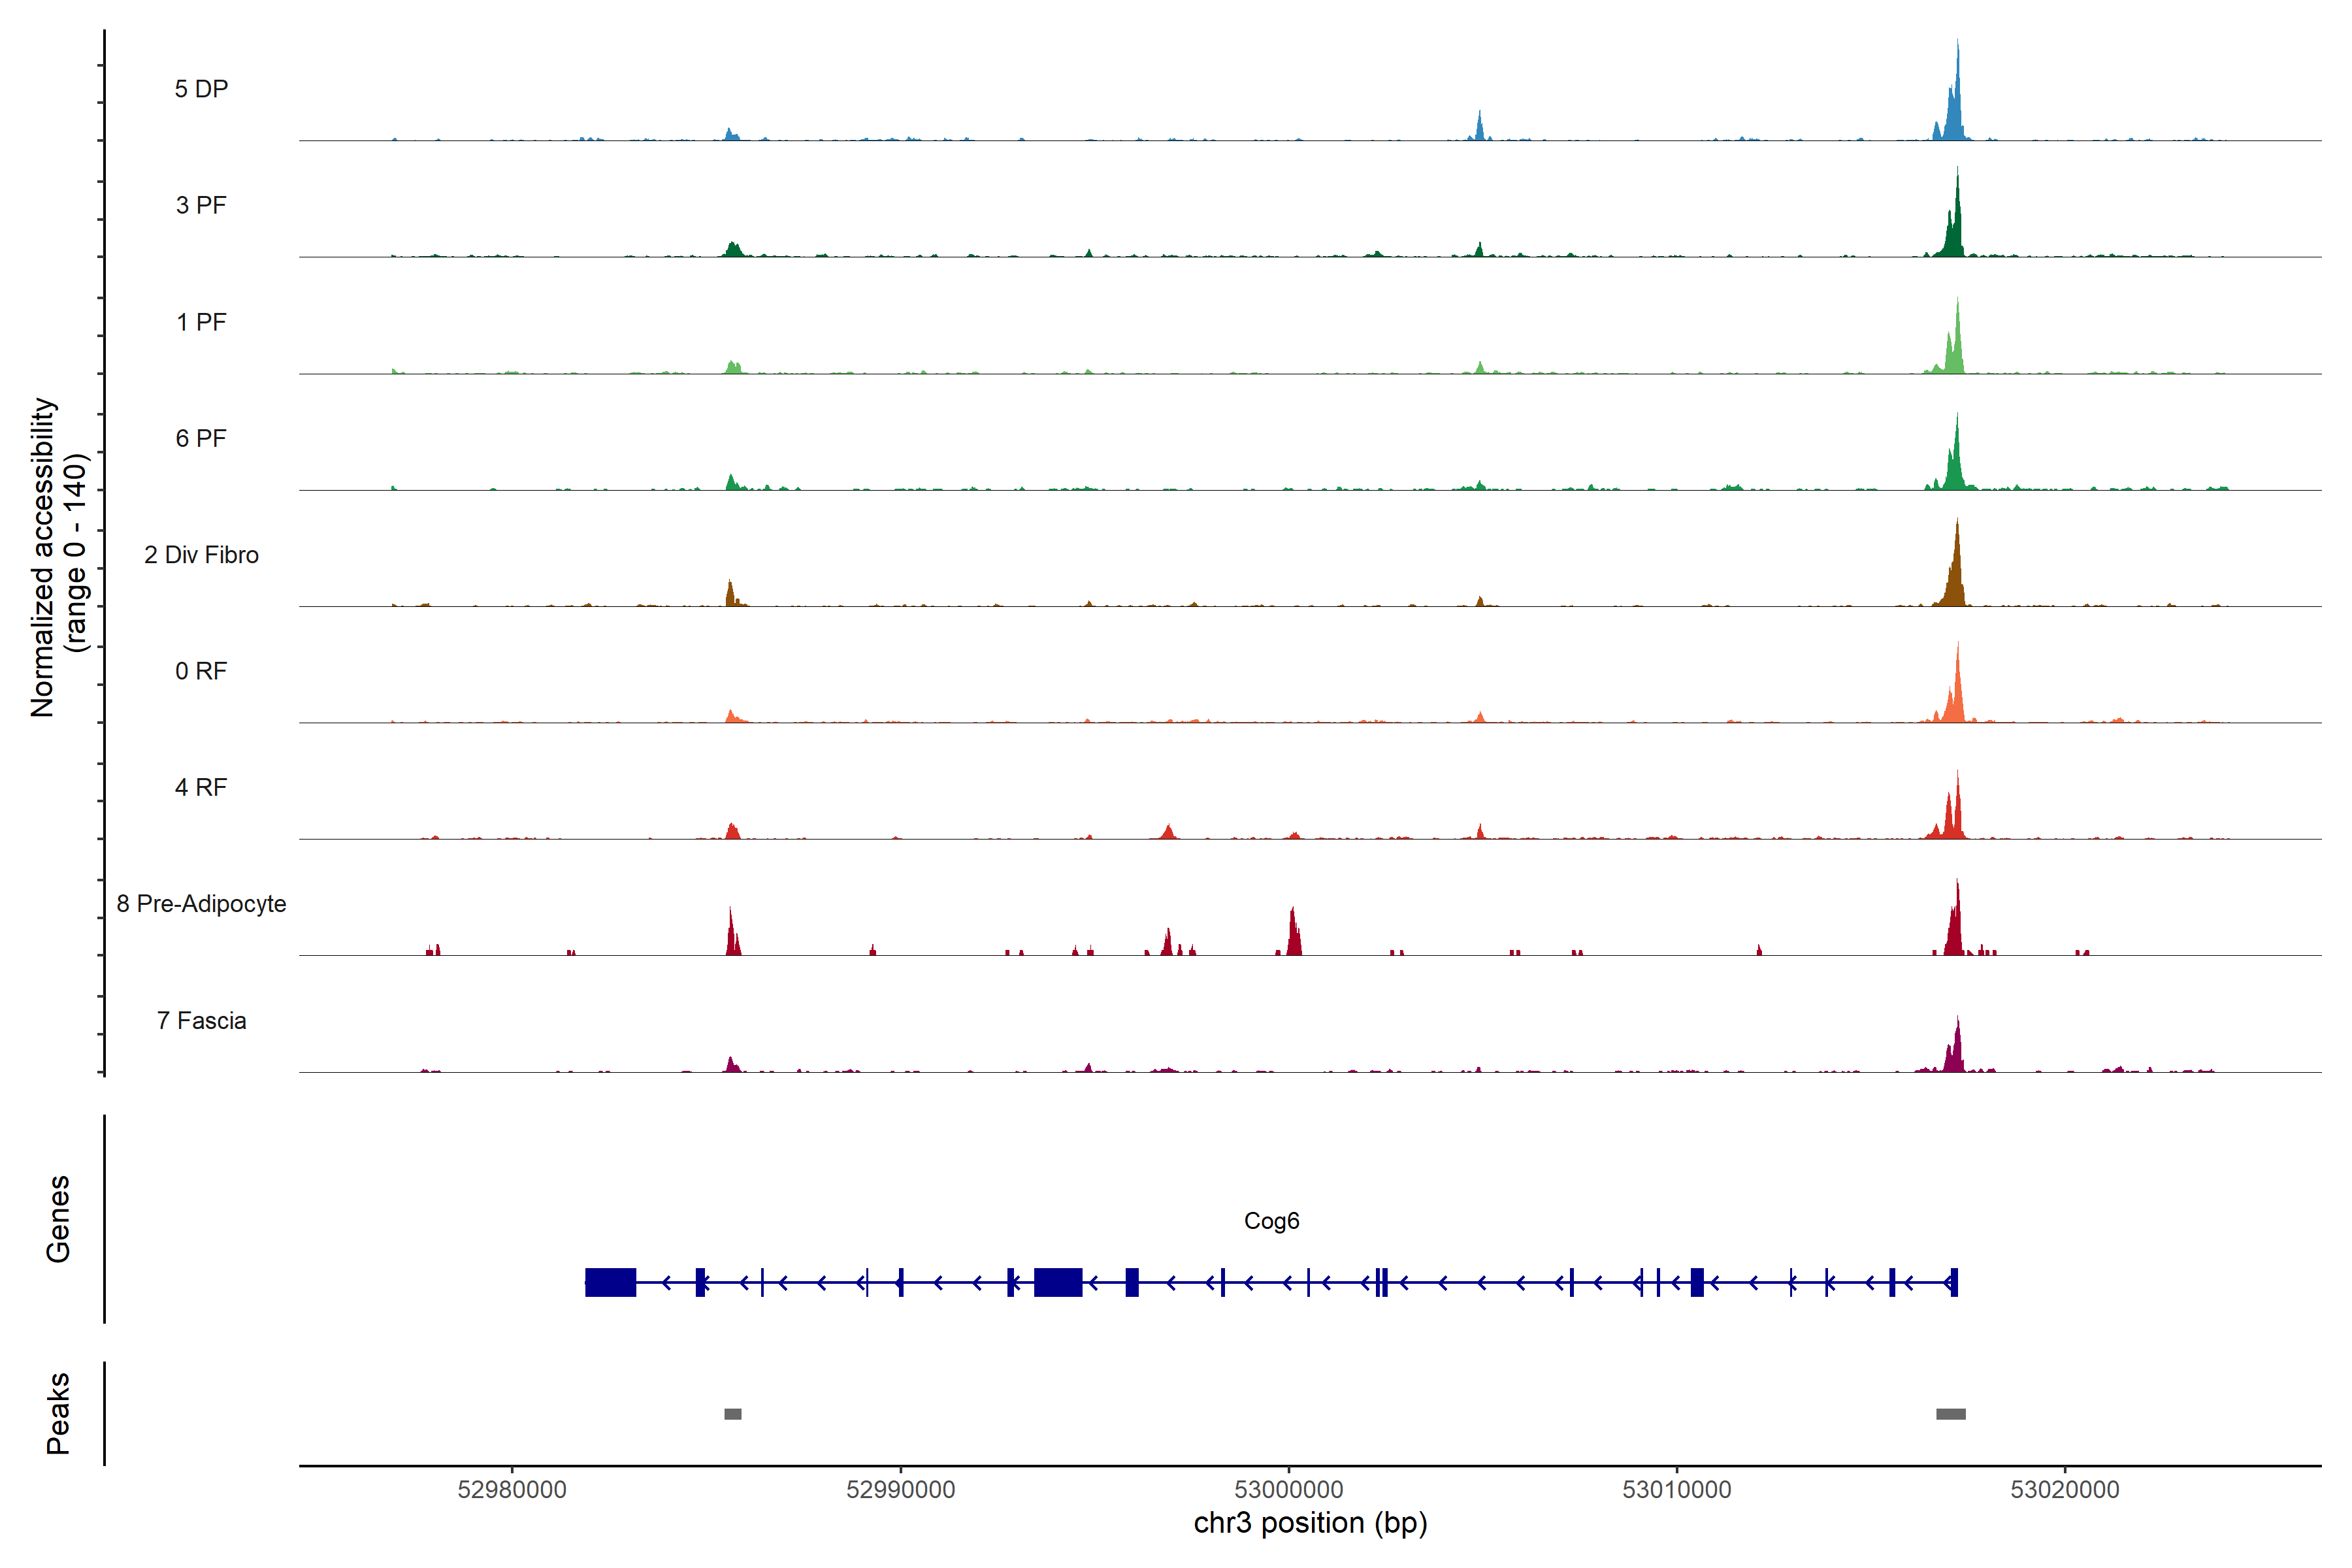Click the gray peak bar near 53017000
The height and width of the screenshot is (1568, 2352).
(x=1950, y=1414)
